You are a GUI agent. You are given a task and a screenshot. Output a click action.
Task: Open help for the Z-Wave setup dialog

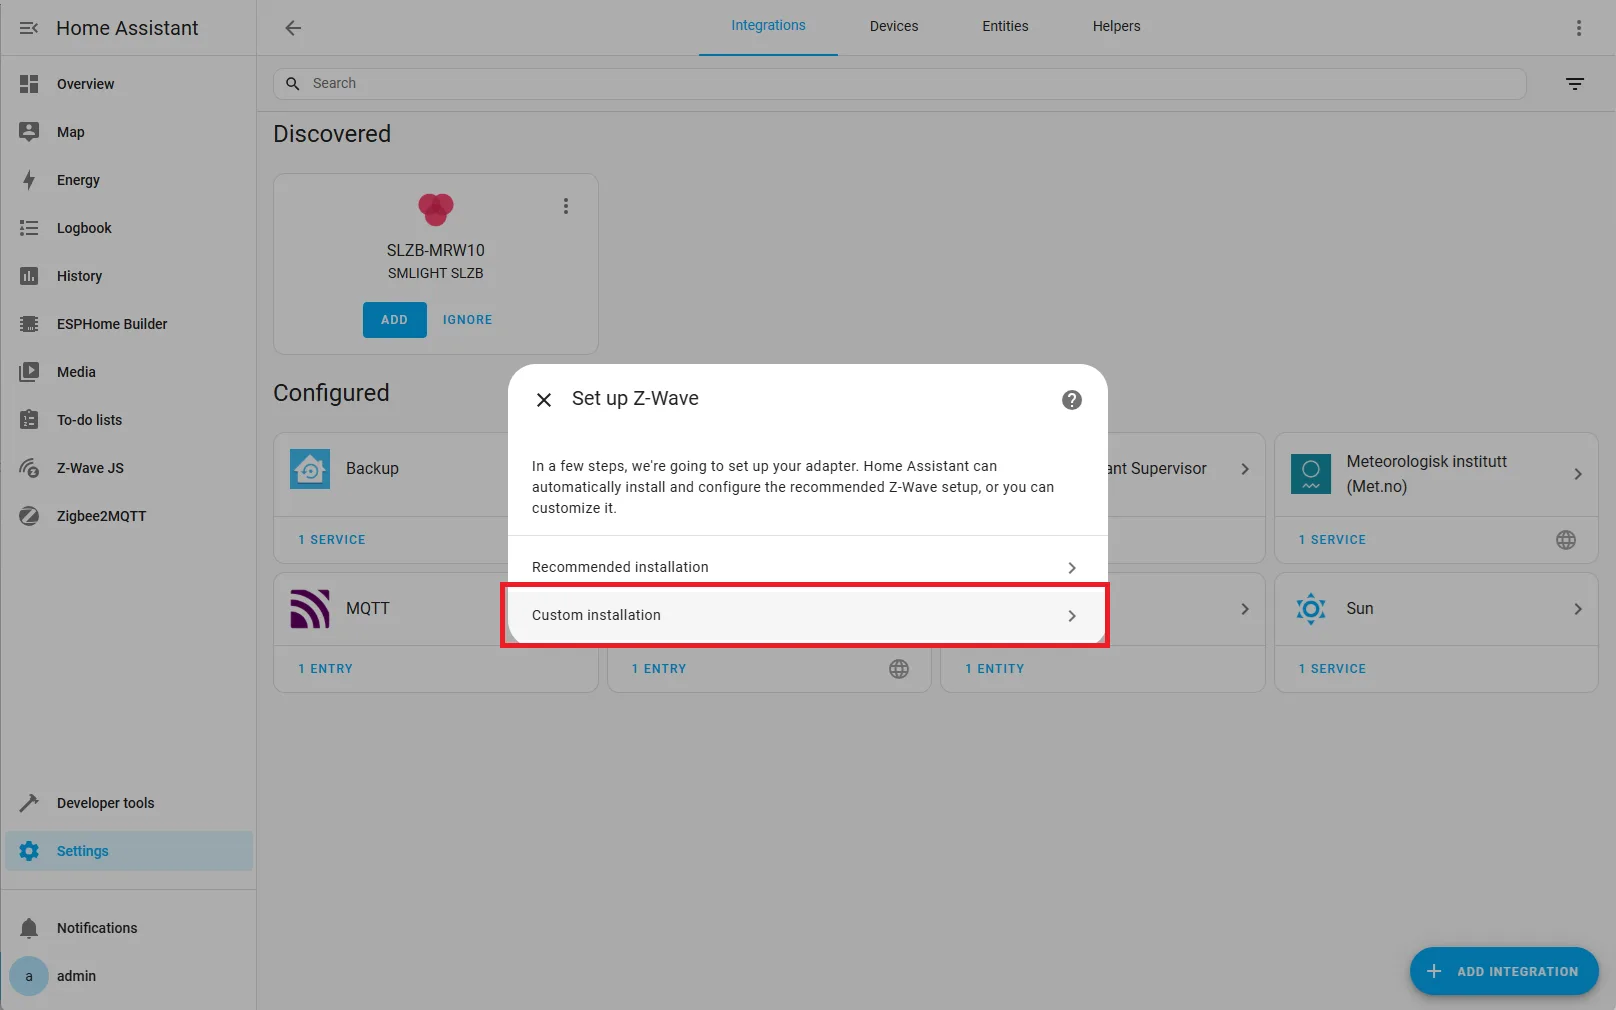[x=1071, y=399]
